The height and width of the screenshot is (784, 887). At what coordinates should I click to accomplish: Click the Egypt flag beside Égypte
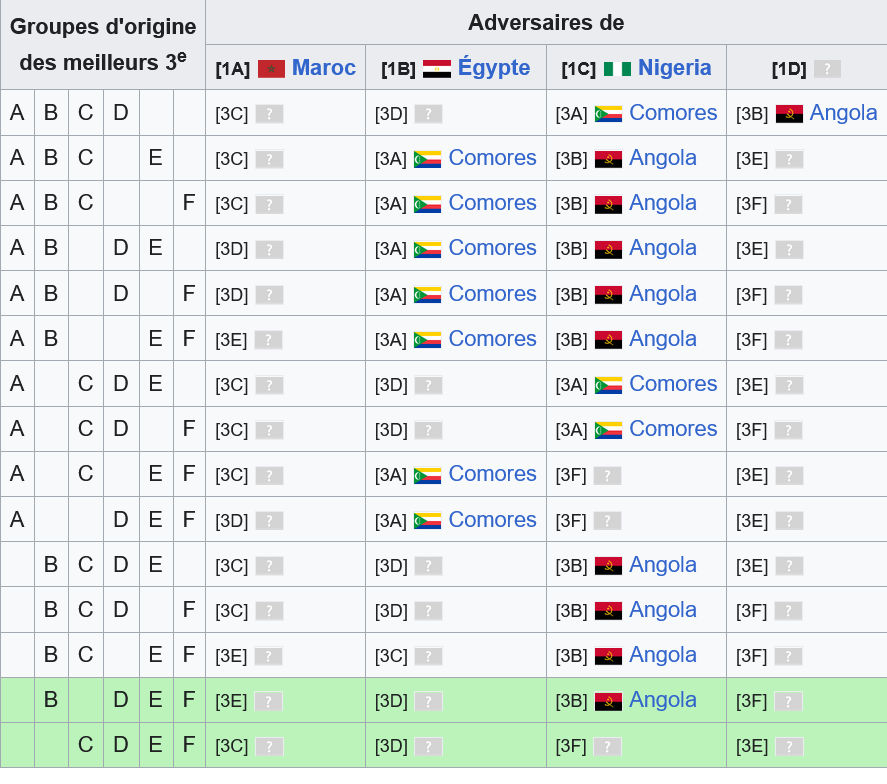(x=437, y=69)
